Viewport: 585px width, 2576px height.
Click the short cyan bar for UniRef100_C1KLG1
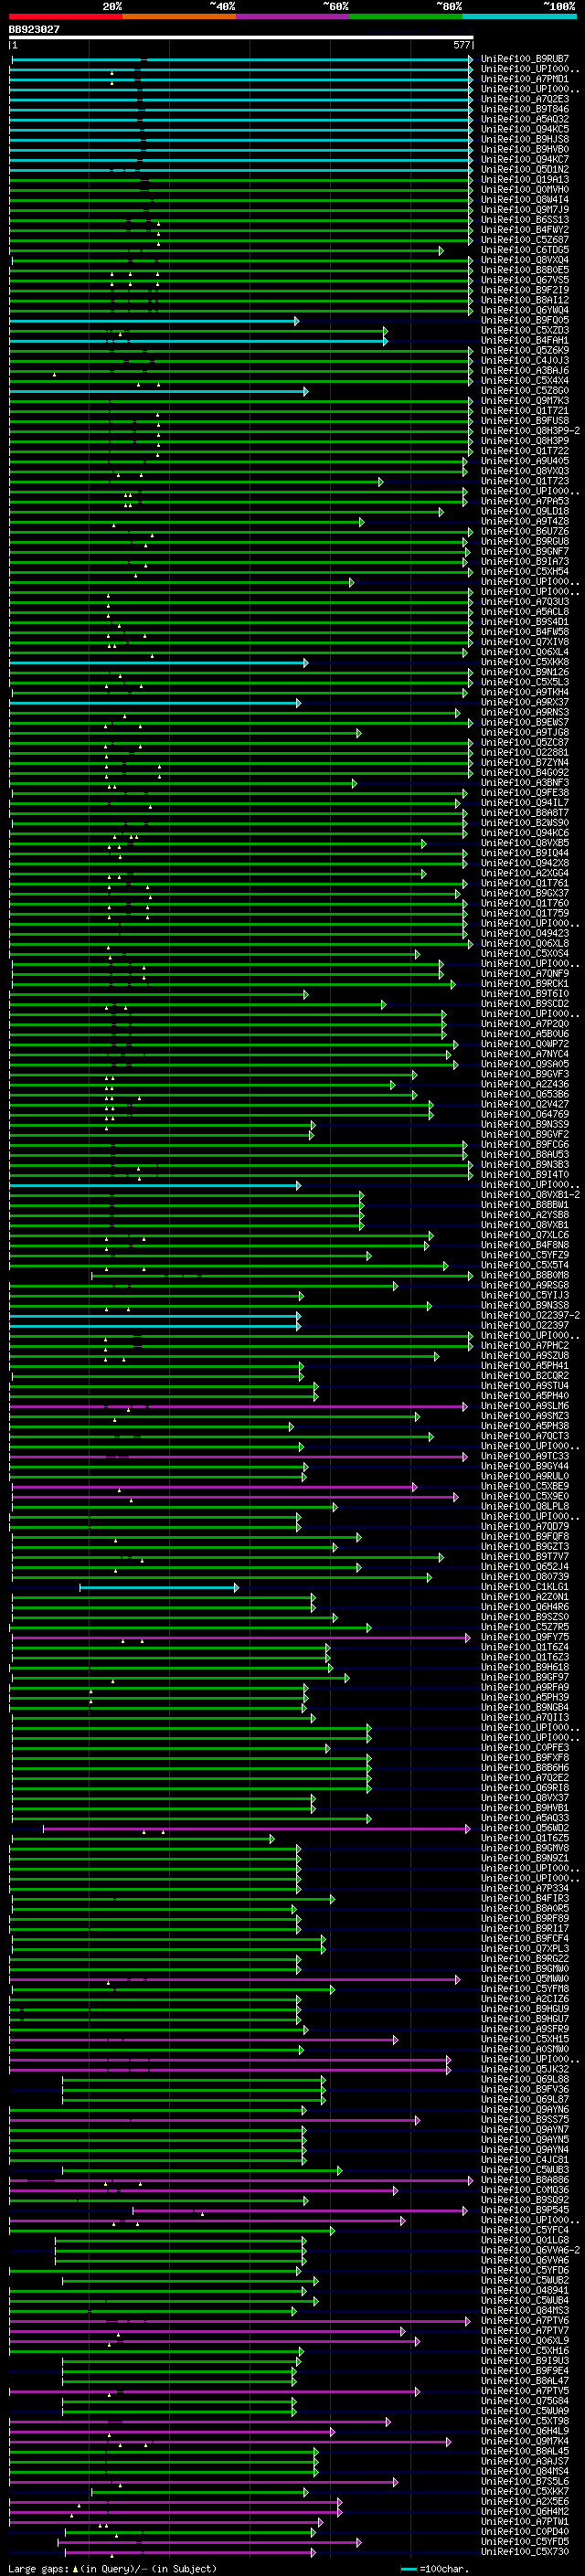tap(159, 1587)
